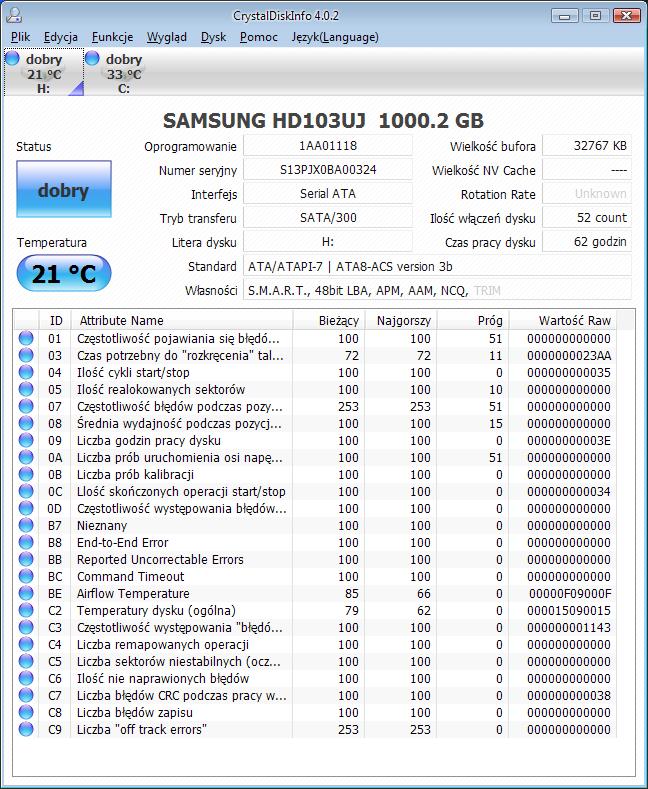Click status orb for attribute 09

26,440
